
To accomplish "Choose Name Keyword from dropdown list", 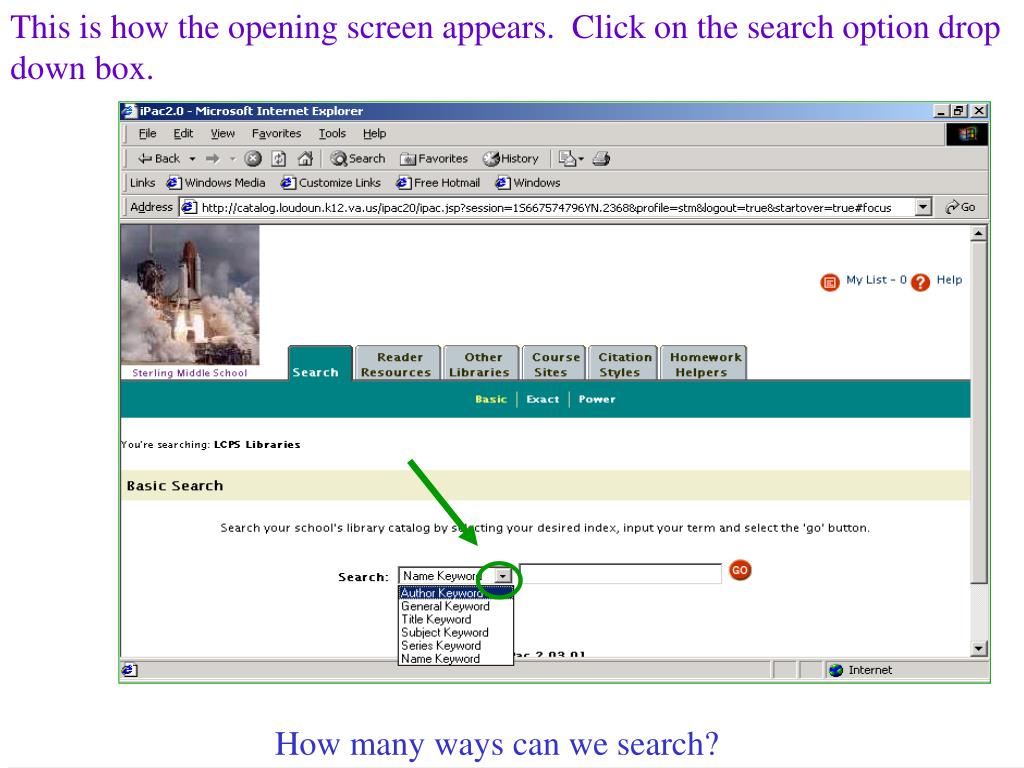I will (x=456, y=658).
